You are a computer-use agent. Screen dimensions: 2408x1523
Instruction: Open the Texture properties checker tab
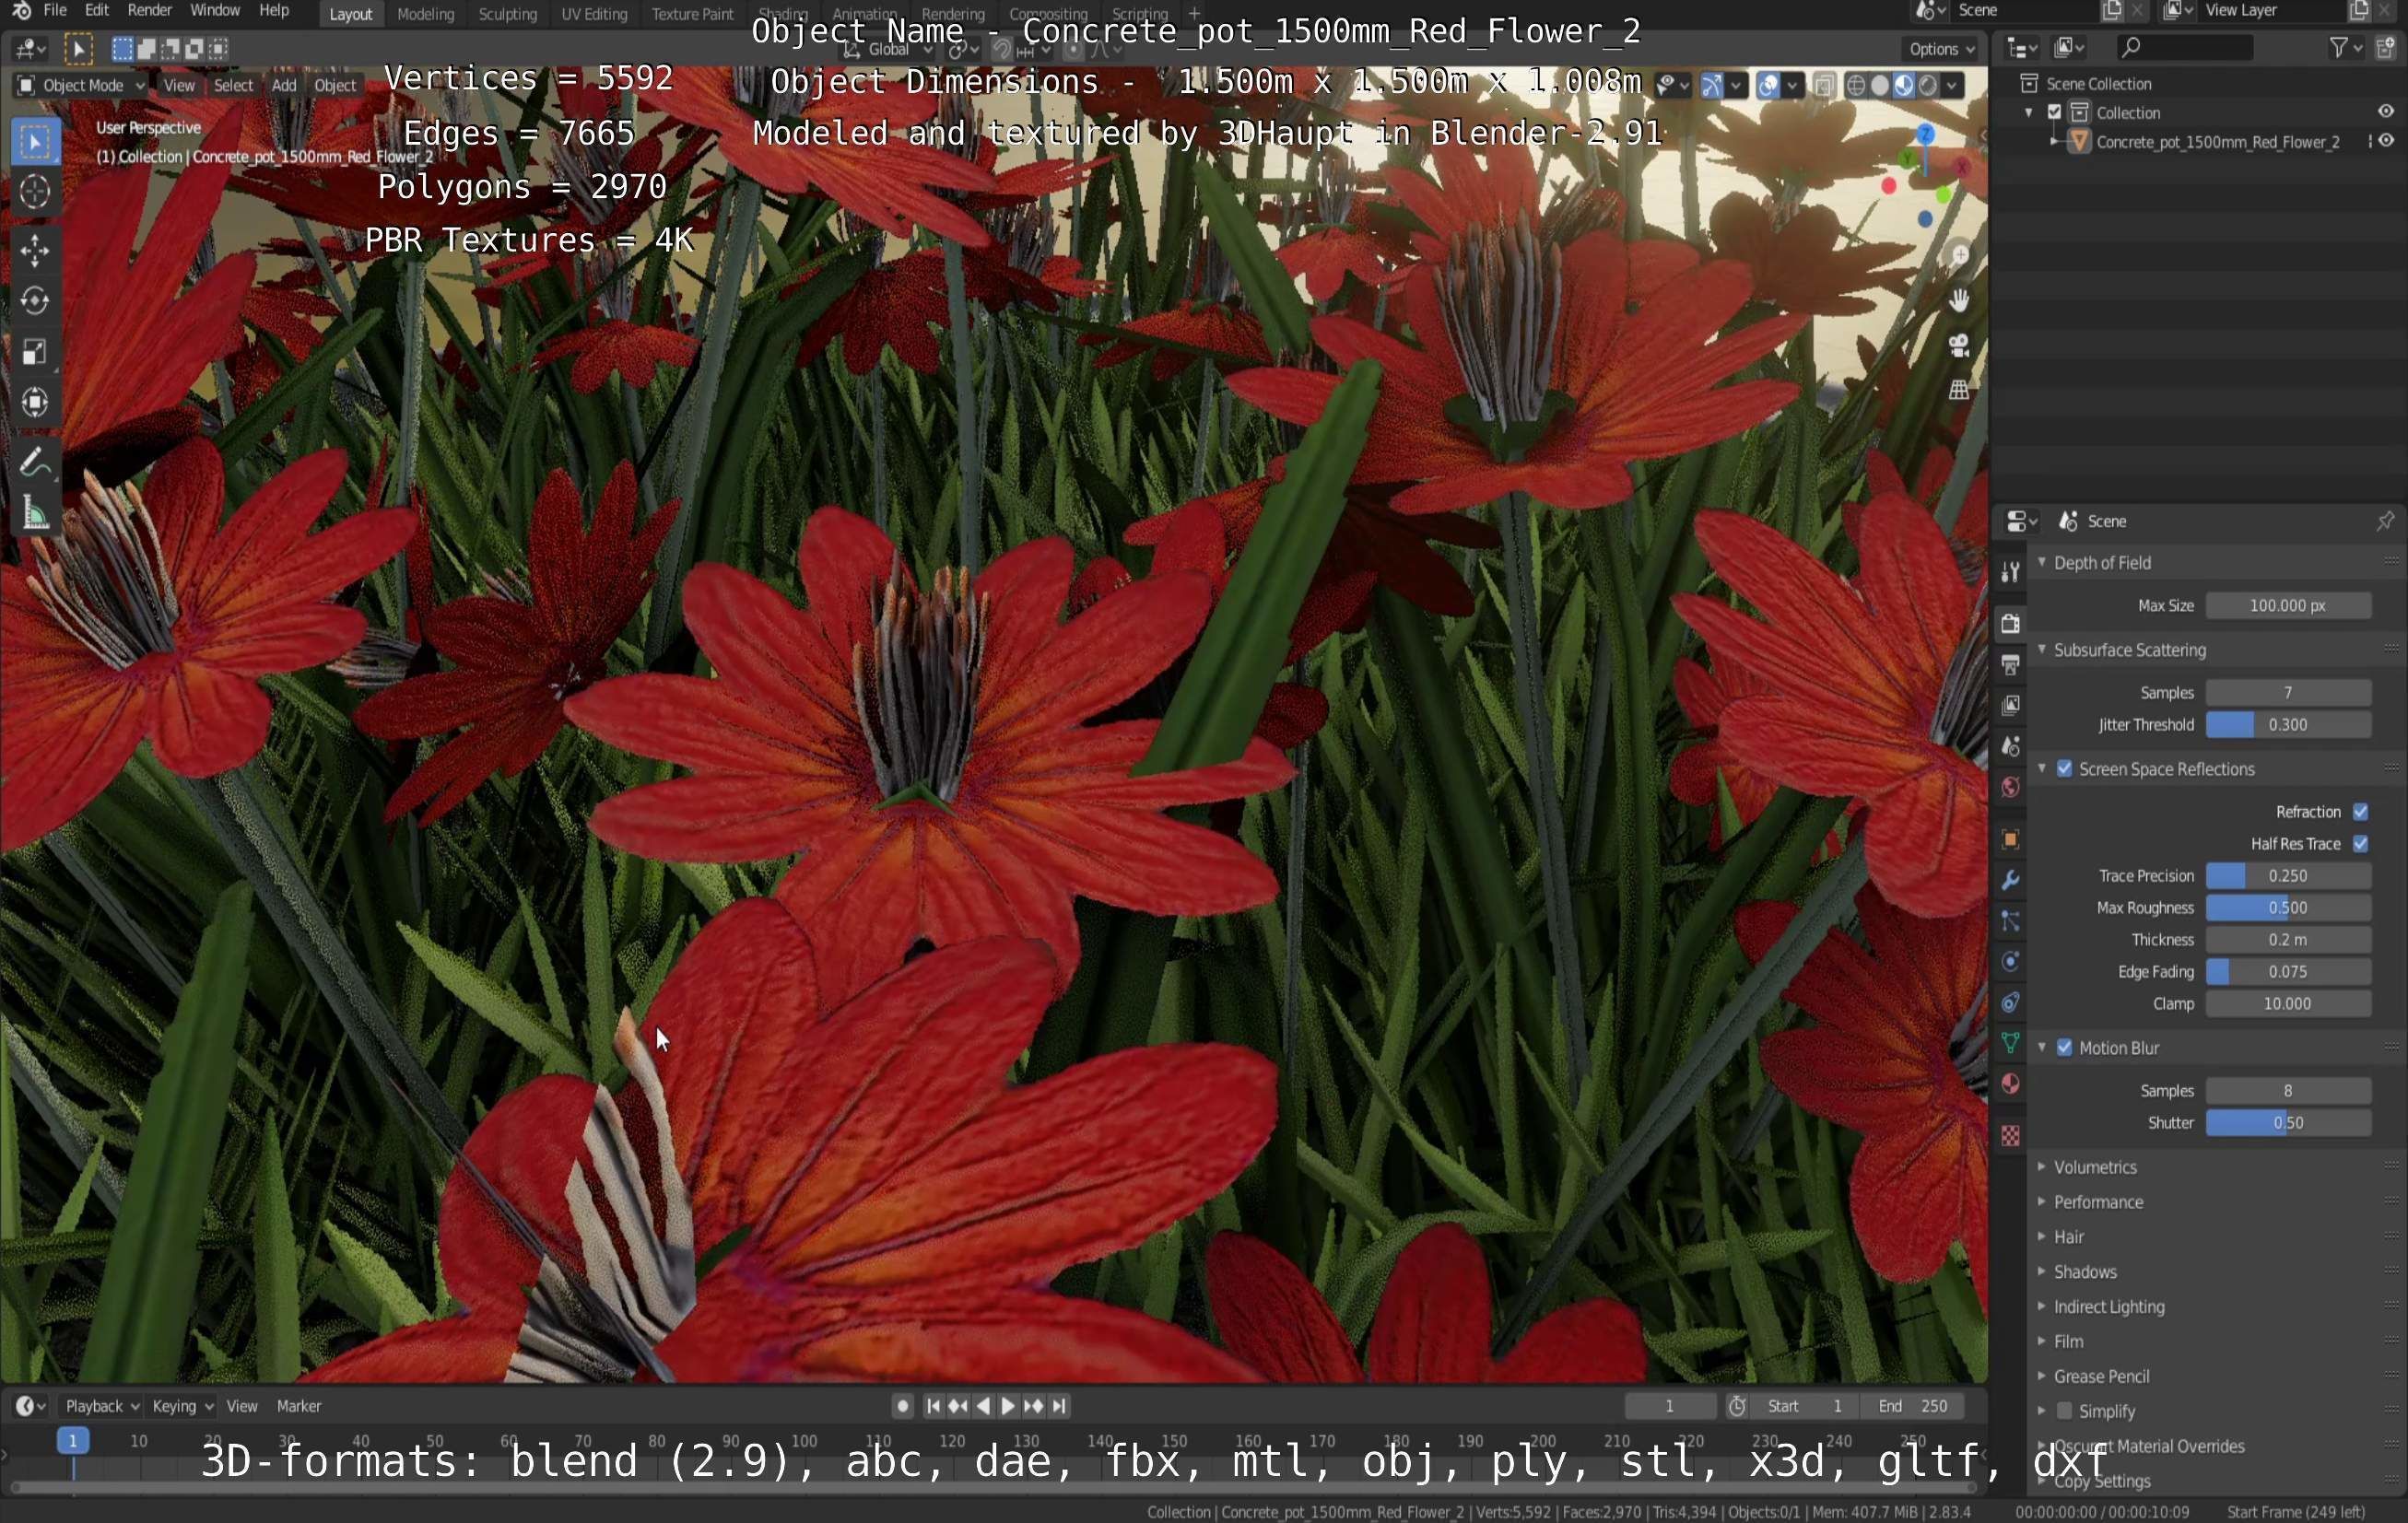(x=2010, y=1136)
